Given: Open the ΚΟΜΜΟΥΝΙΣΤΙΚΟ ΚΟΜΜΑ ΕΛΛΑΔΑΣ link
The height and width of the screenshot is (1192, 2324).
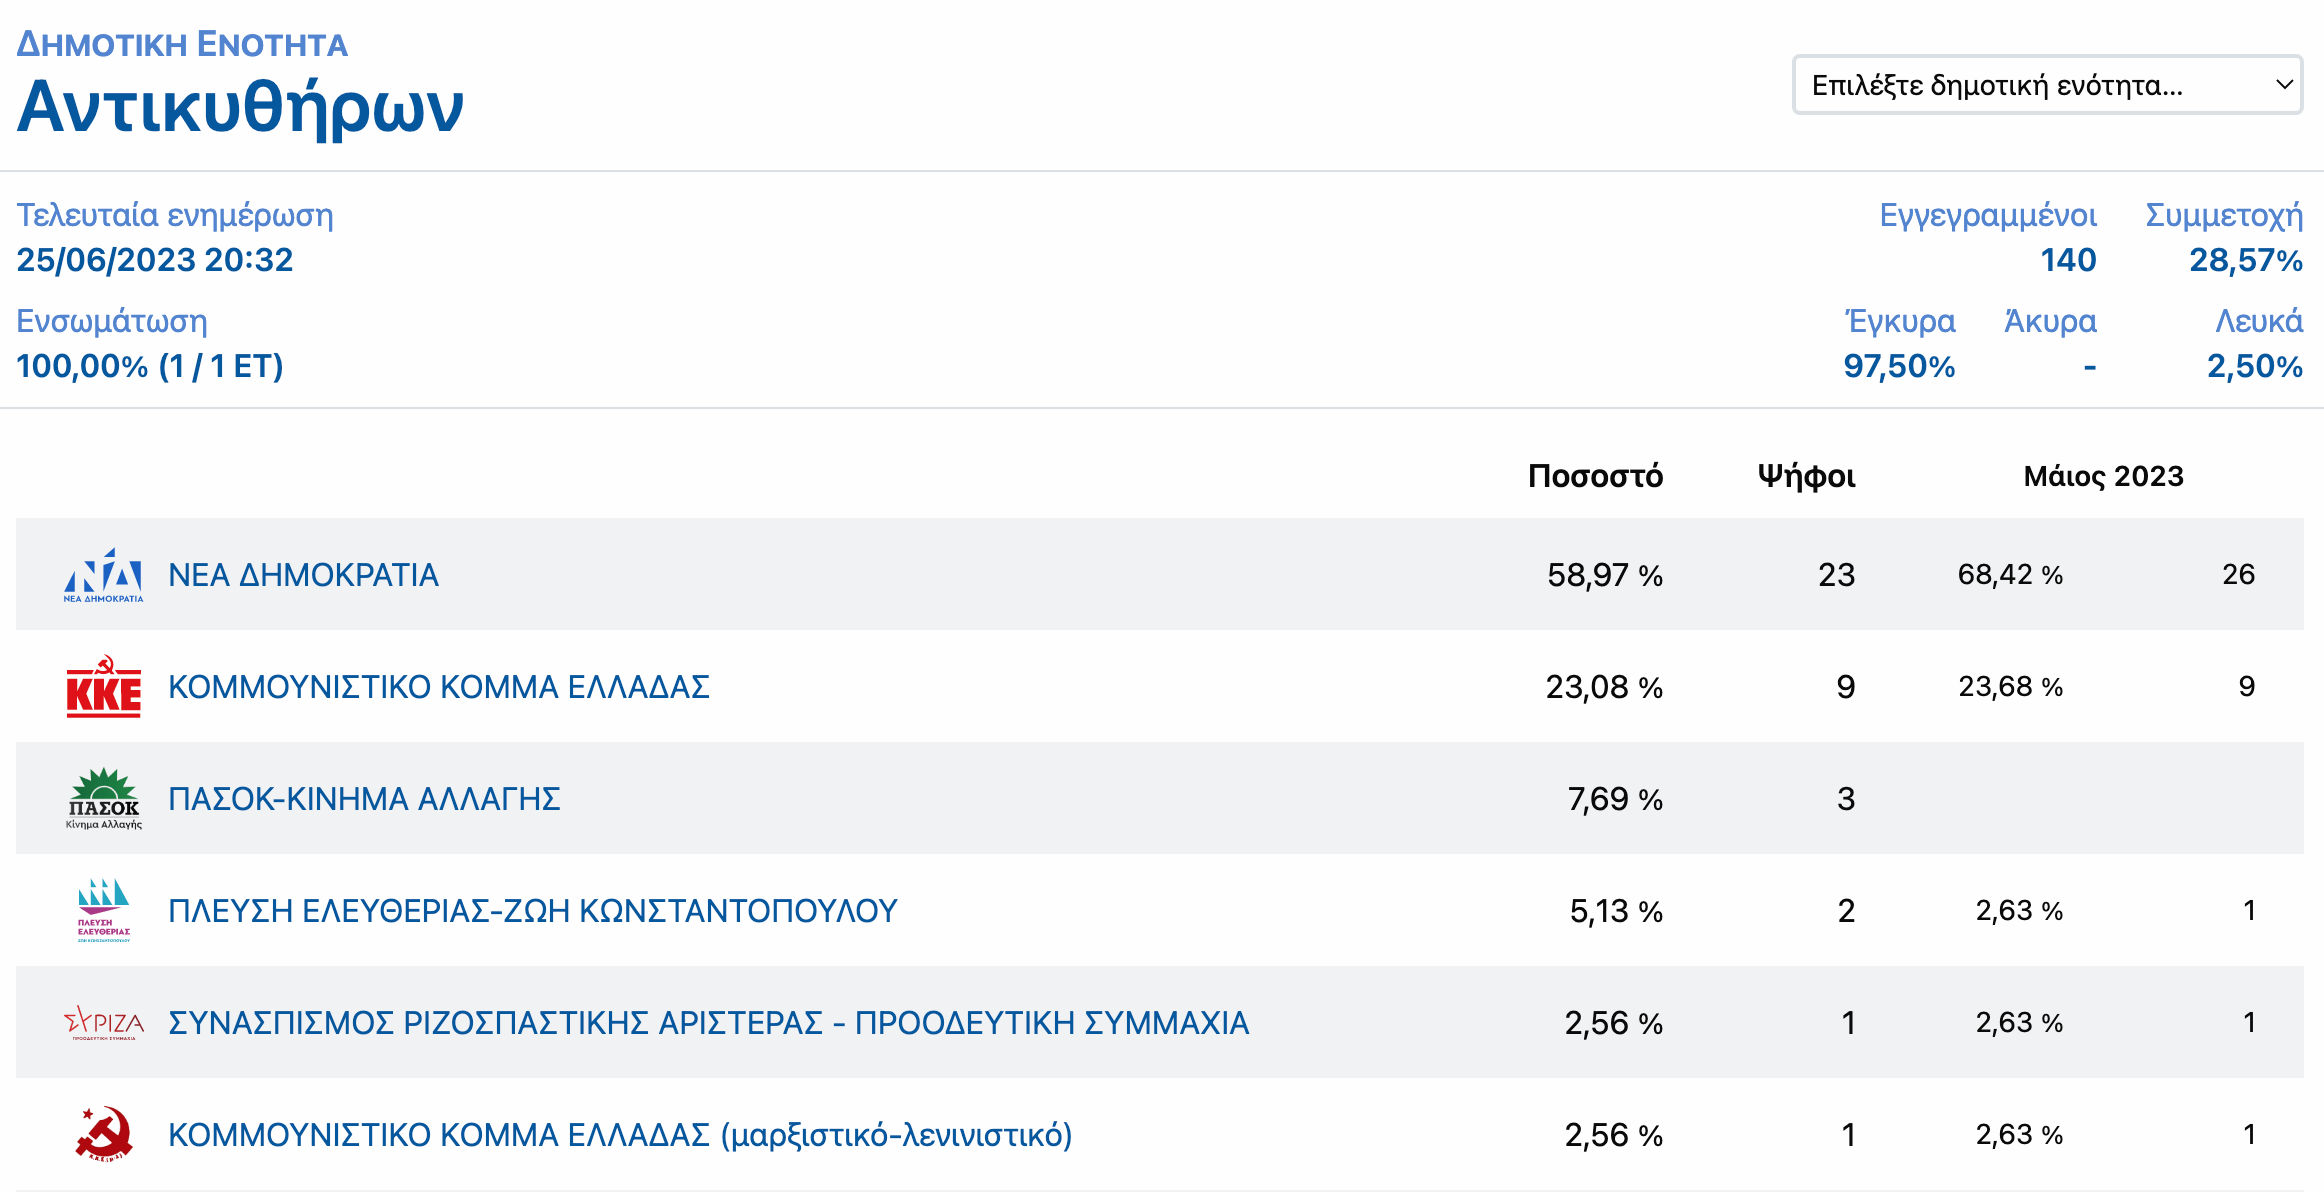Looking at the screenshot, I should [438, 687].
